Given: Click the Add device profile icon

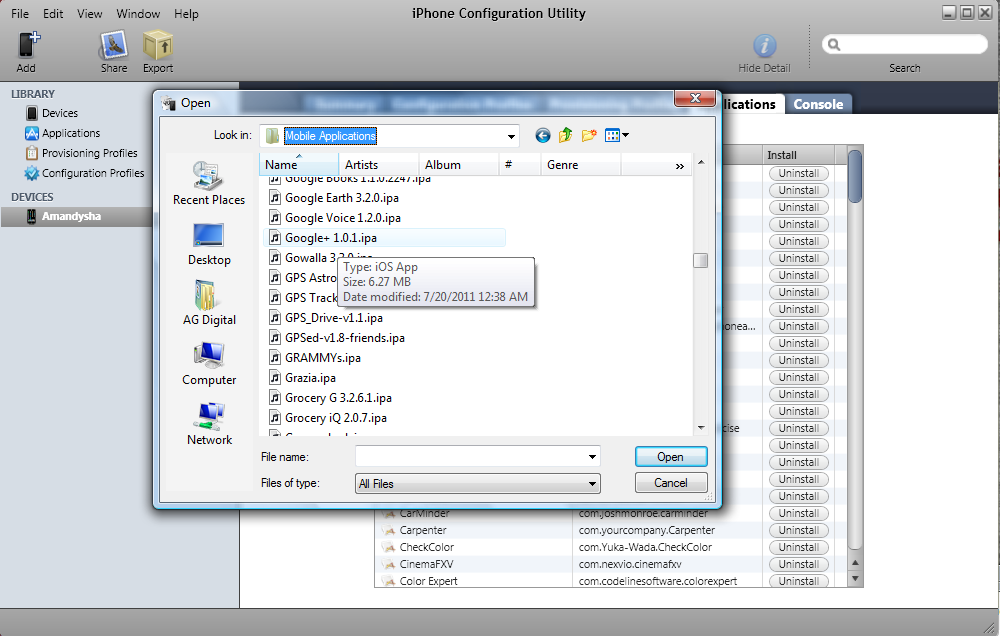Looking at the screenshot, I should 27,46.
